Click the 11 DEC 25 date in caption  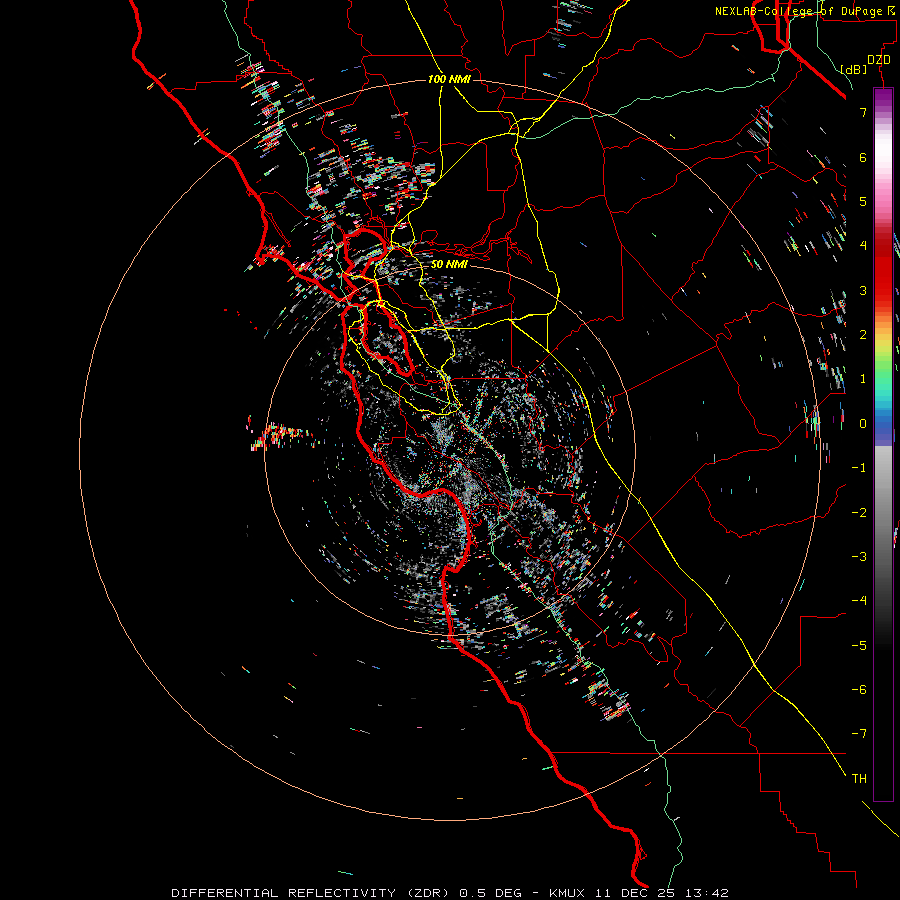634,893
